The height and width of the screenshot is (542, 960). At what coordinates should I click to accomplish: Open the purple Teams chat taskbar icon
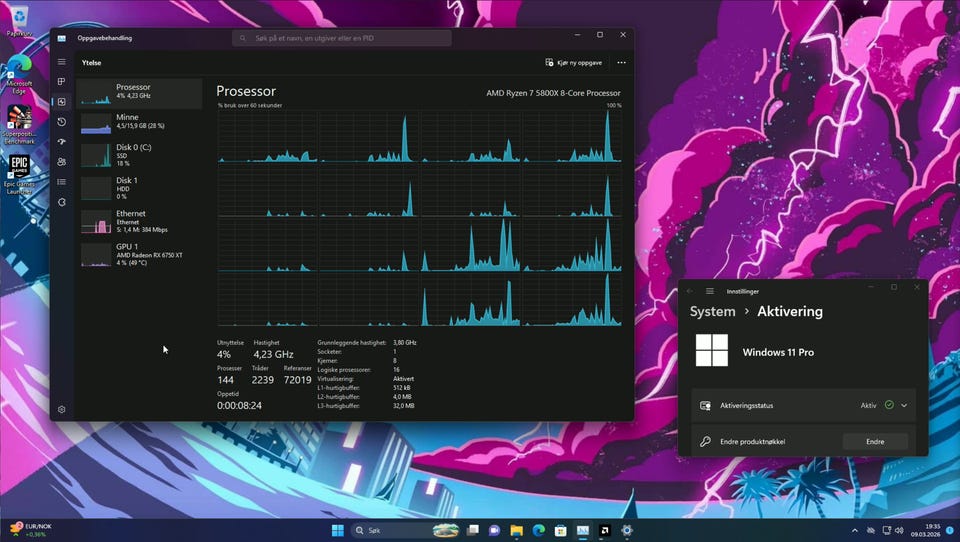point(495,530)
